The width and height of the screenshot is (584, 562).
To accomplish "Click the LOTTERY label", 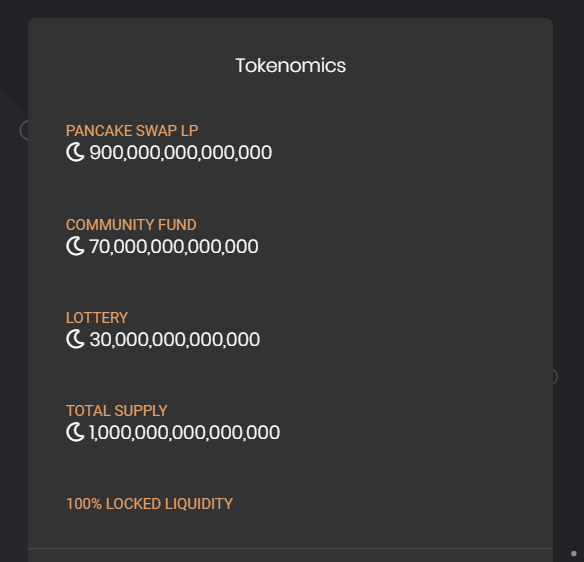I will click(97, 318).
